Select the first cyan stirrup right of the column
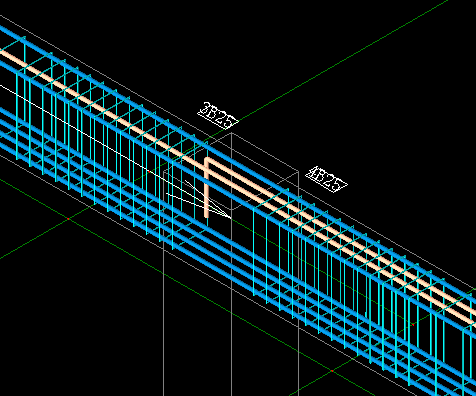Viewport: 476px width, 396px height. [x=254, y=252]
